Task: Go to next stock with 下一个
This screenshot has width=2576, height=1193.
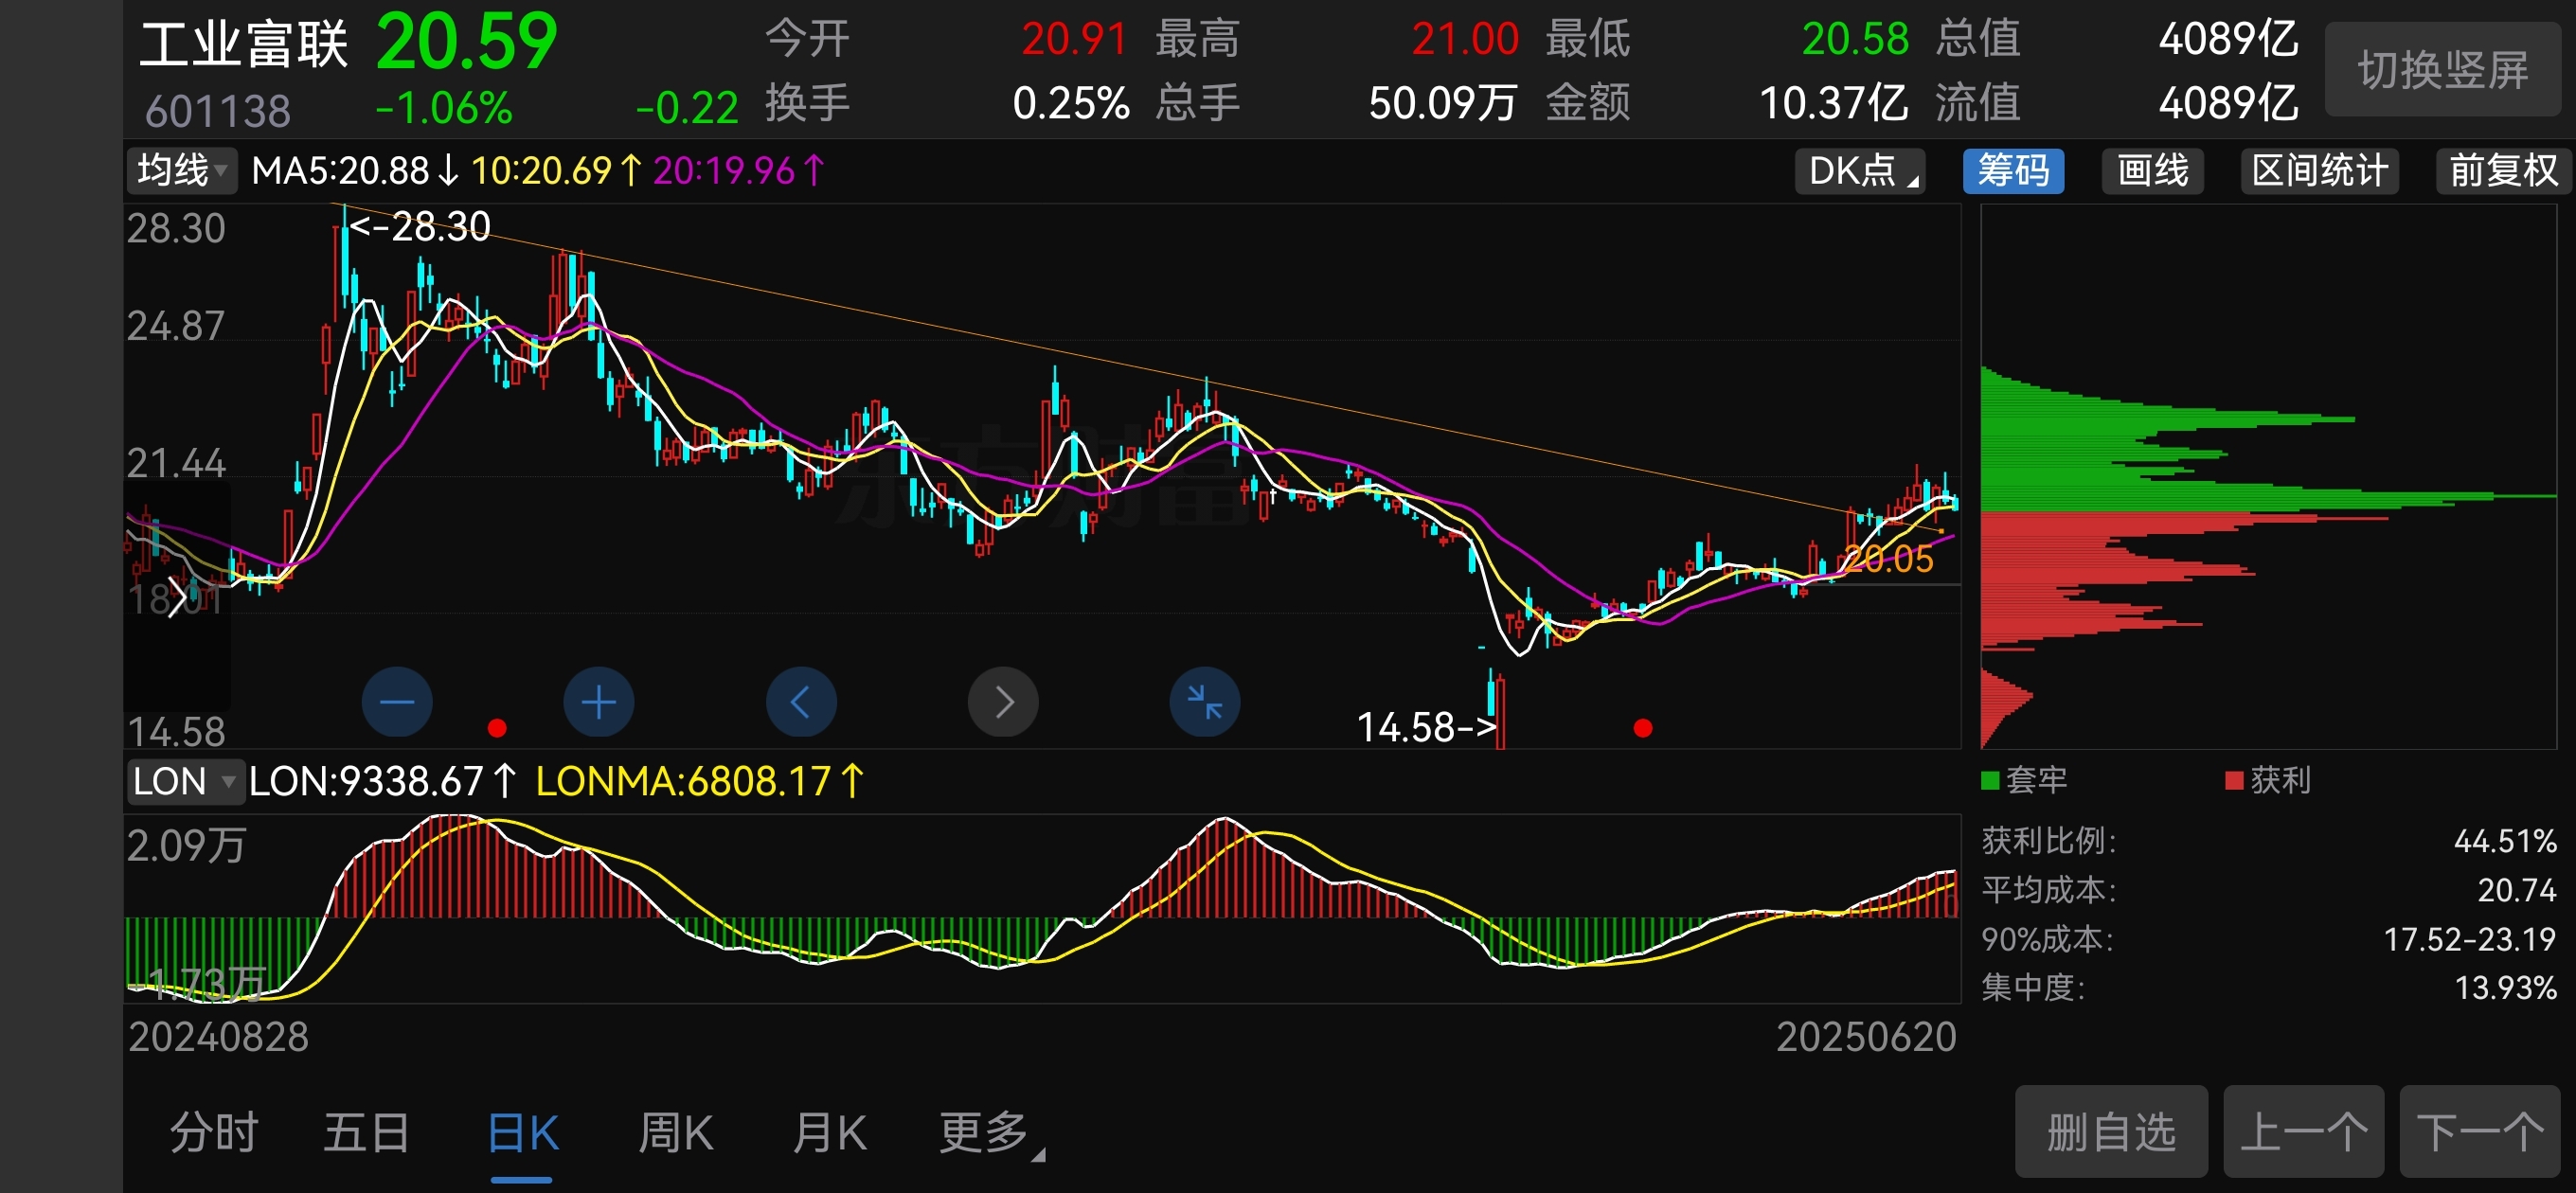Action: click(2479, 1132)
